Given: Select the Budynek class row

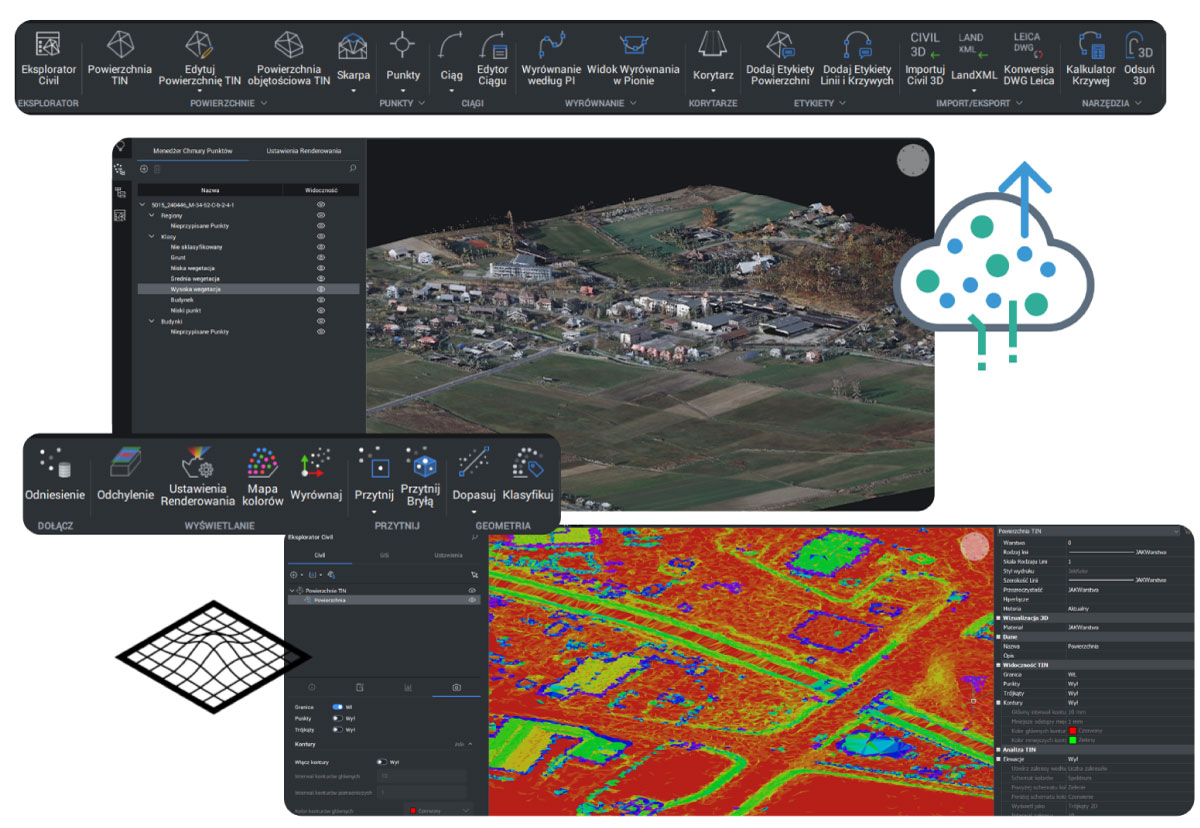Looking at the screenshot, I should 182,300.
